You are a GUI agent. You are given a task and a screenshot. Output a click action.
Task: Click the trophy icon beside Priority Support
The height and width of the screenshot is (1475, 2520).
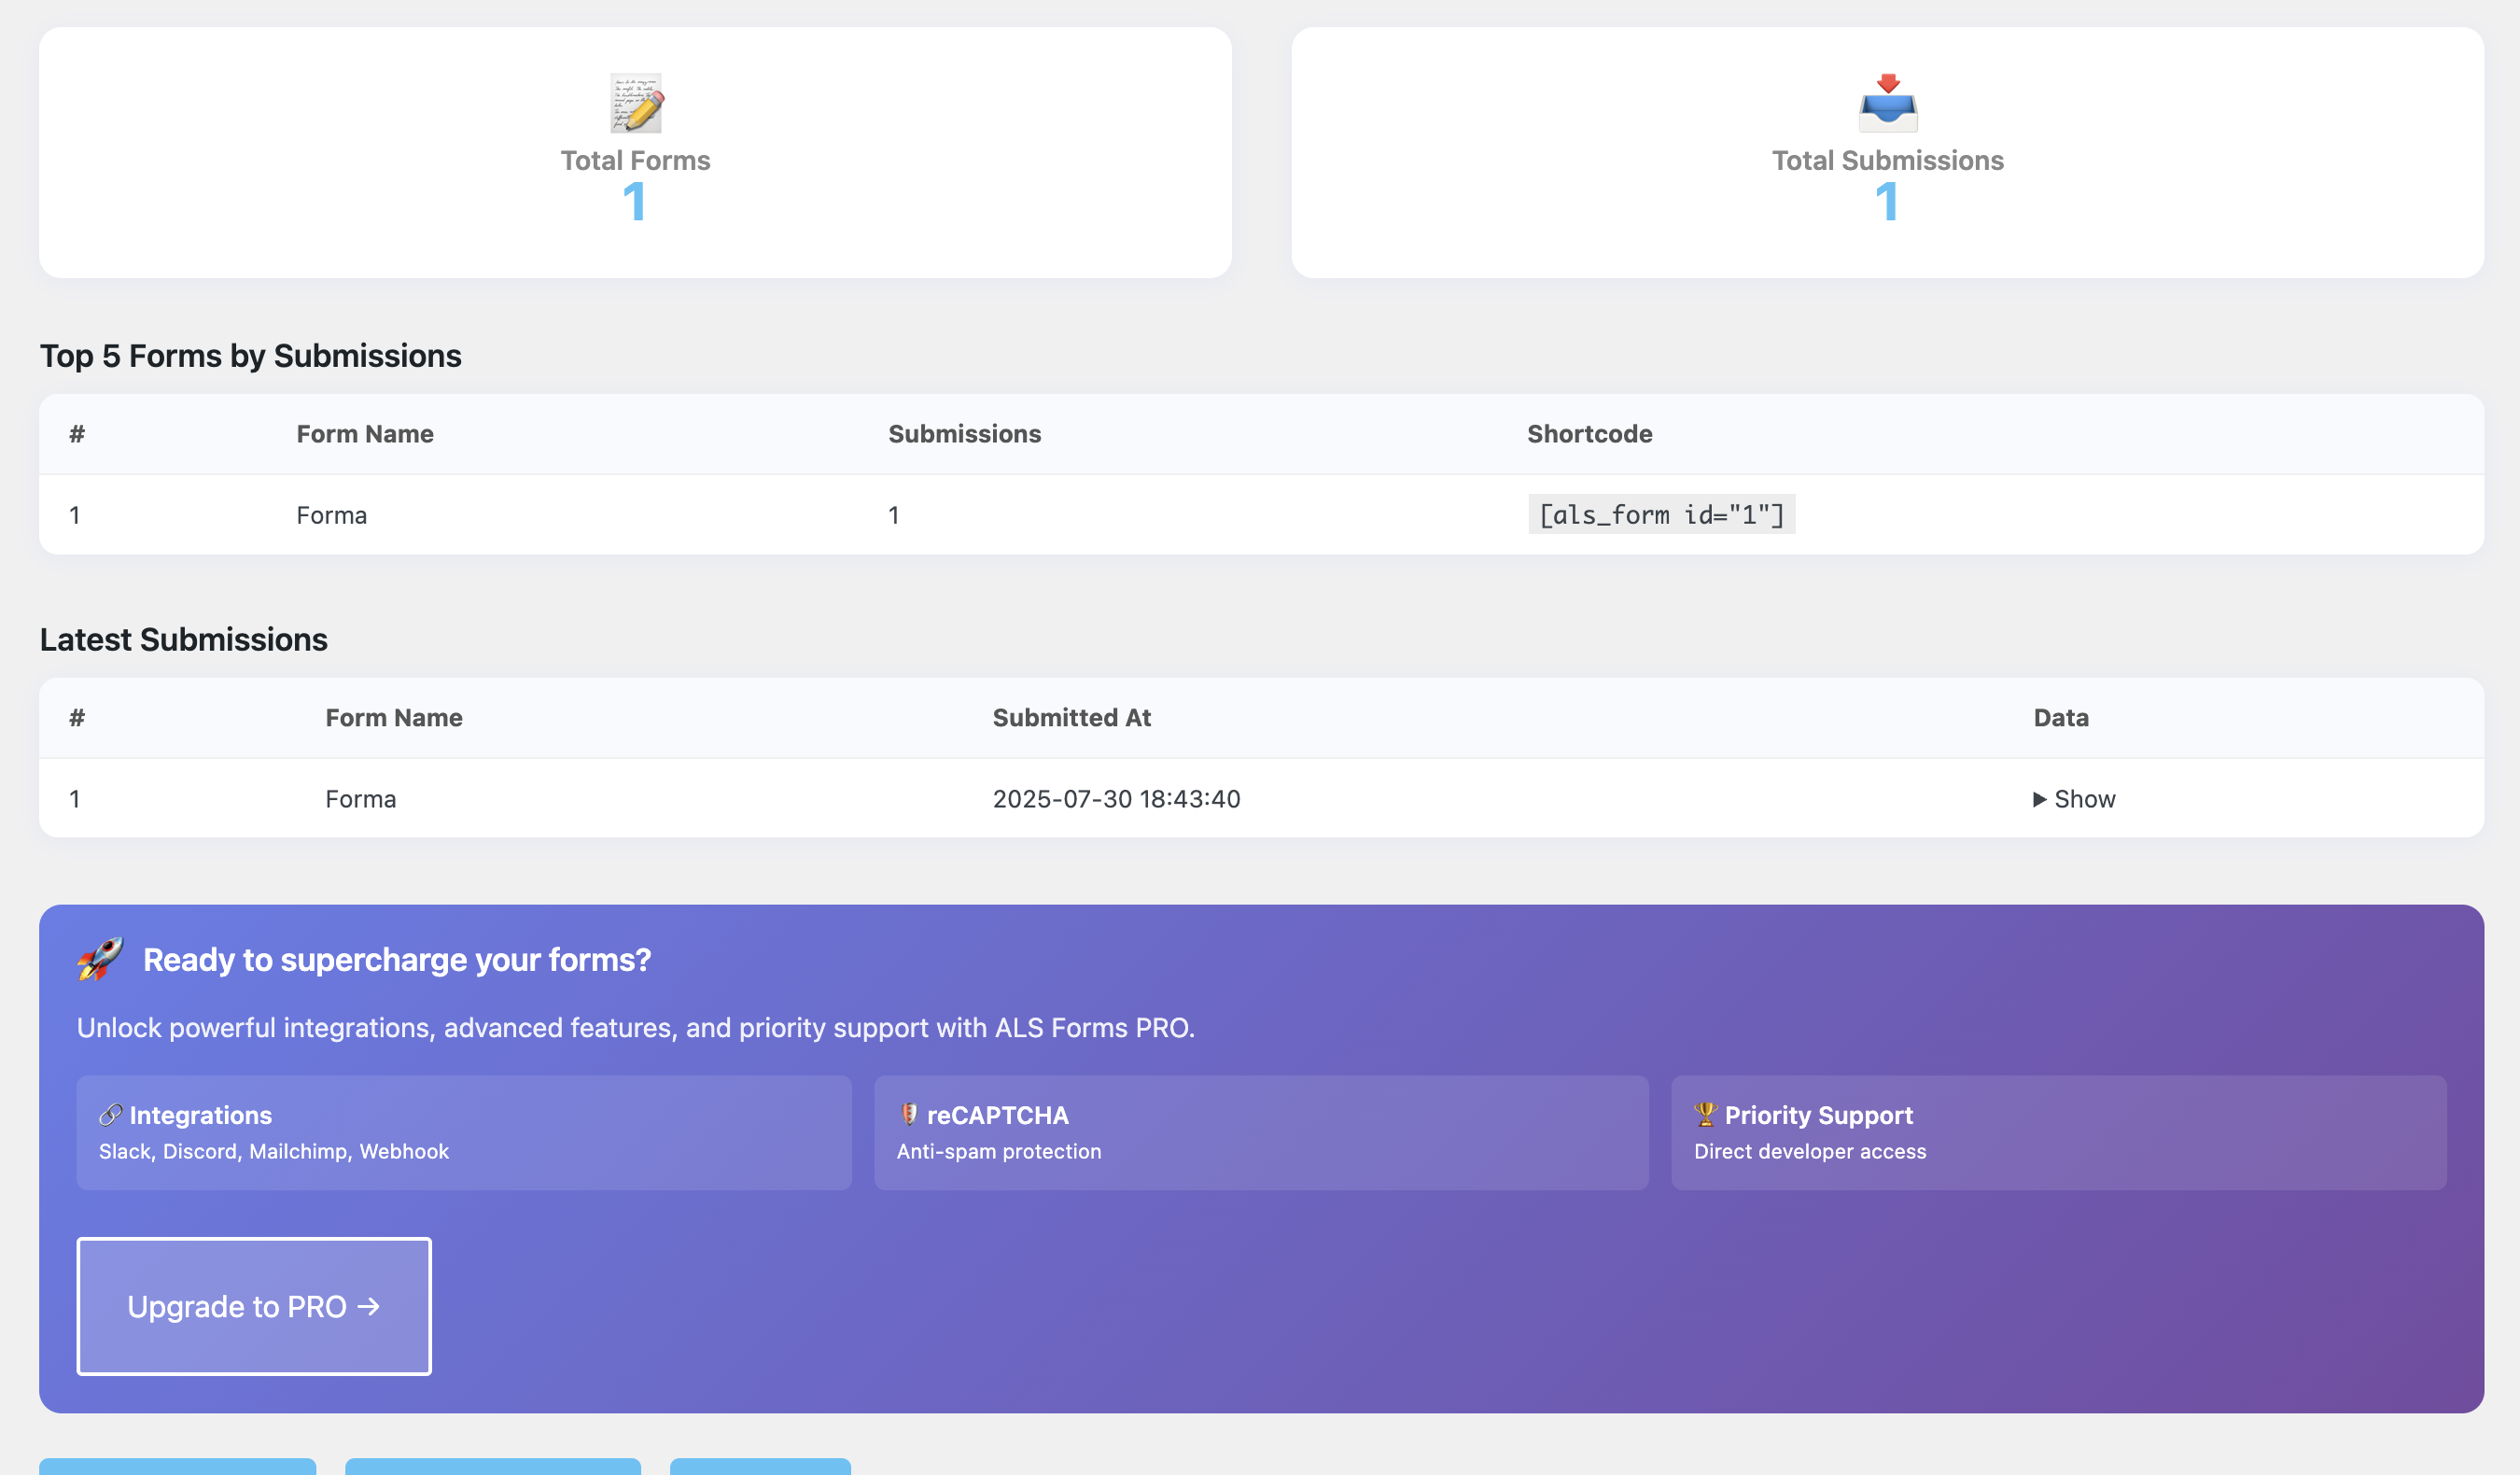coord(1705,1114)
